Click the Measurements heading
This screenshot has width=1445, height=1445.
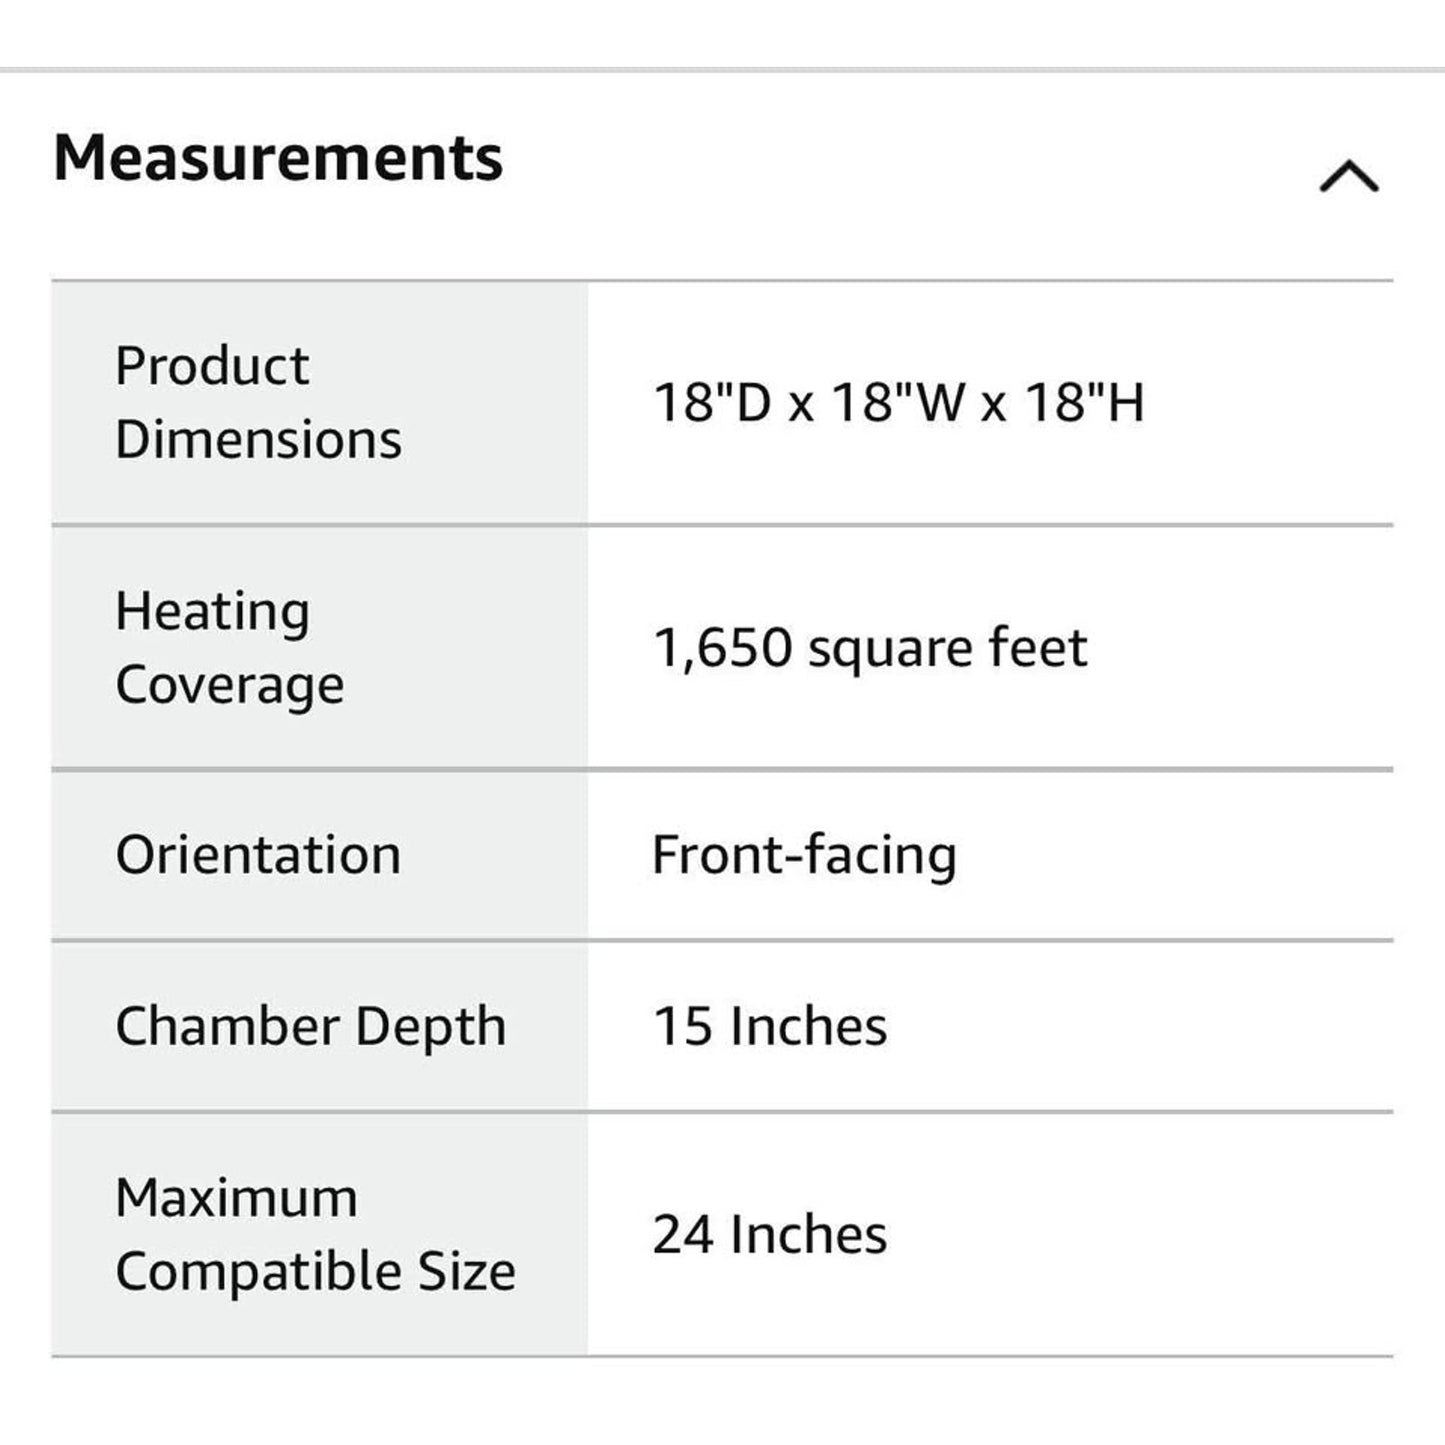[278, 158]
